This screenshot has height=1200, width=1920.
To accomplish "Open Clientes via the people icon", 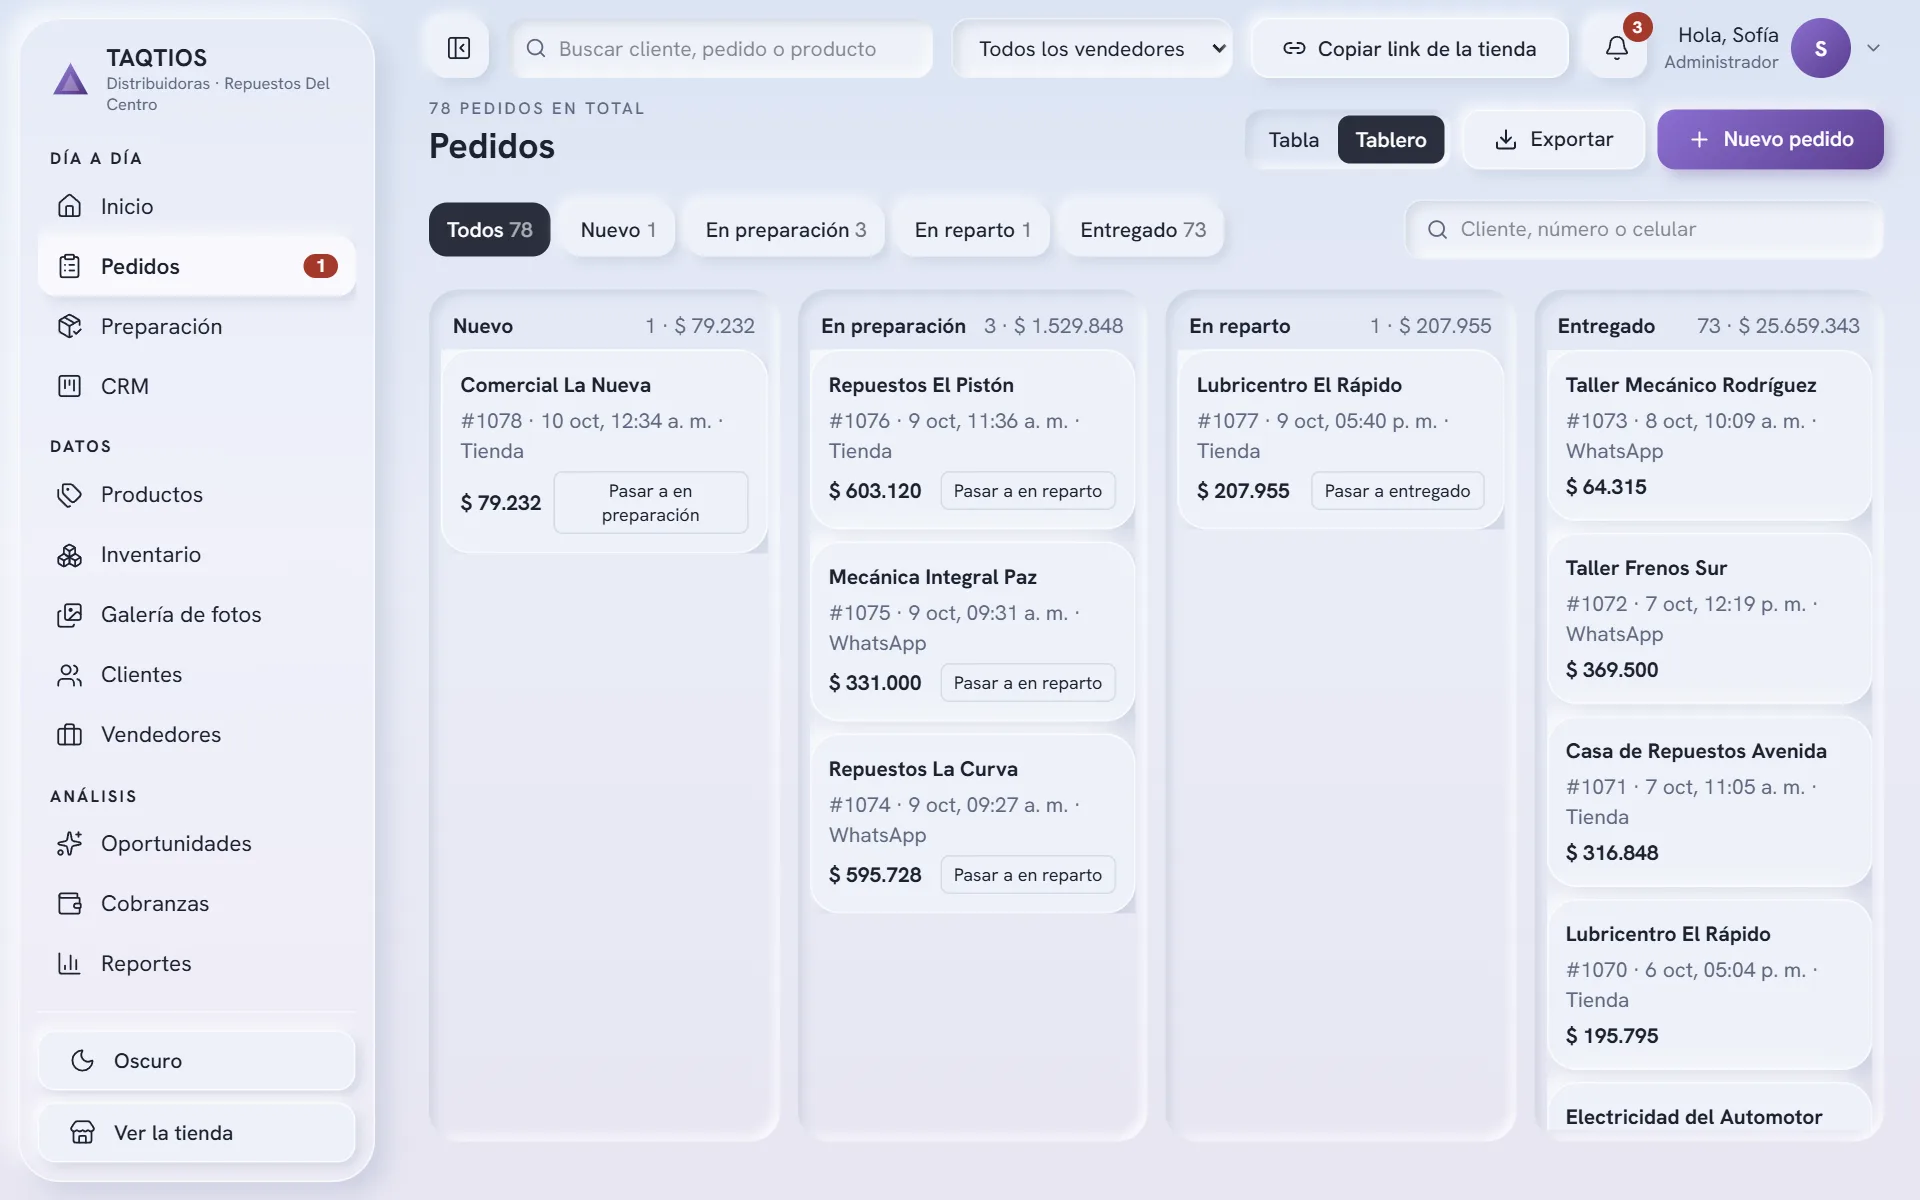I will click(69, 674).
